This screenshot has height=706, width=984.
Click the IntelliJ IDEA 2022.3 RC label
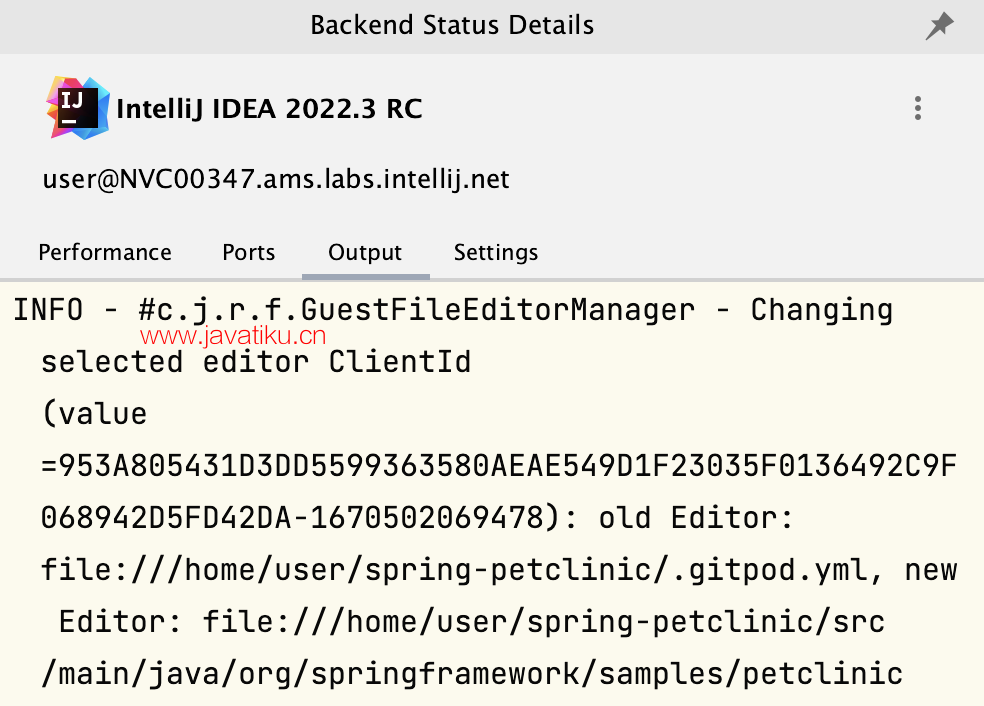pos(270,109)
